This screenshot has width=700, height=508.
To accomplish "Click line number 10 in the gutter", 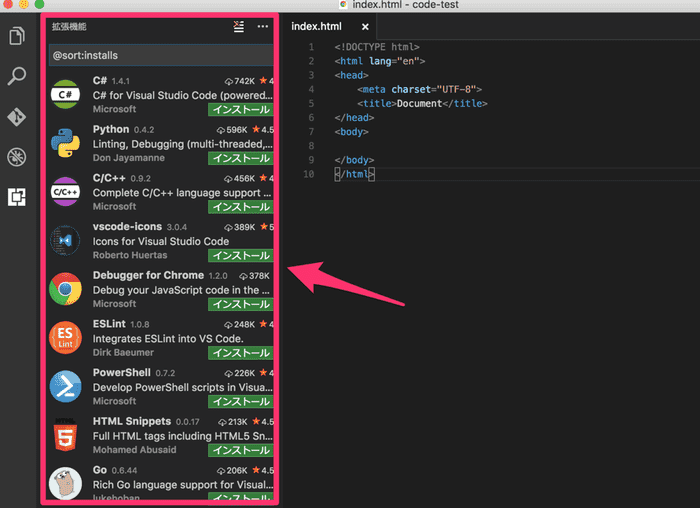I will pyautogui.click(x=310, y=174).
